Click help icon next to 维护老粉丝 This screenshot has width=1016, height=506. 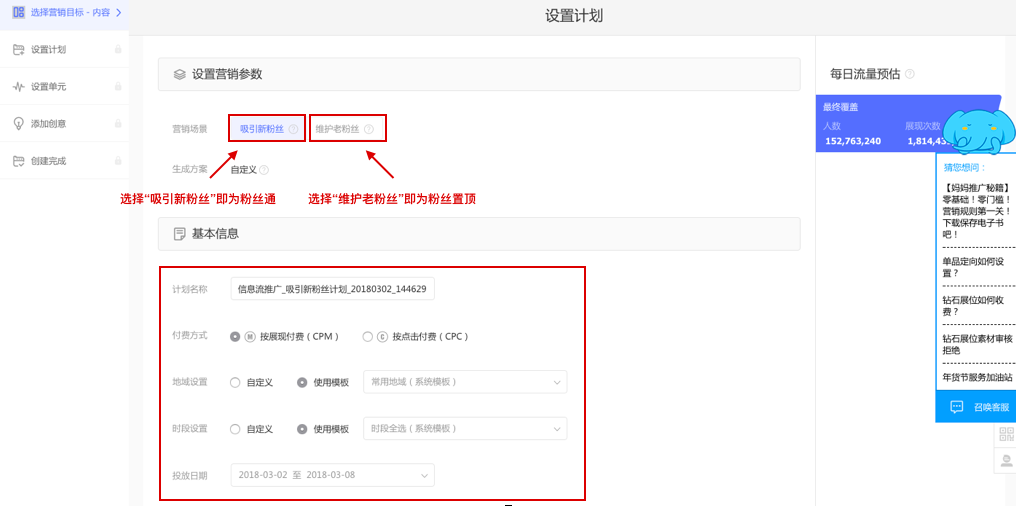tap(369, 129)
